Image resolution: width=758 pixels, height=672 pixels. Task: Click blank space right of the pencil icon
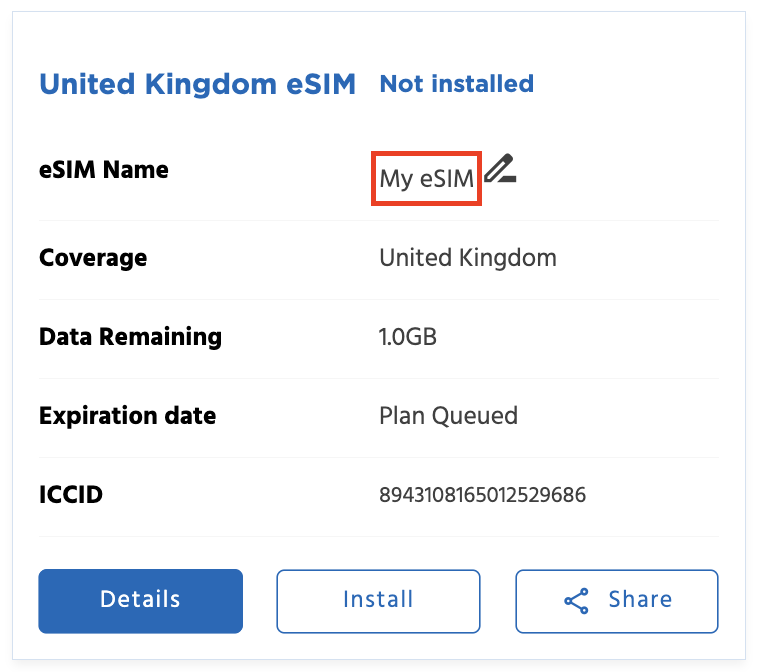click(x=620, y=172)
